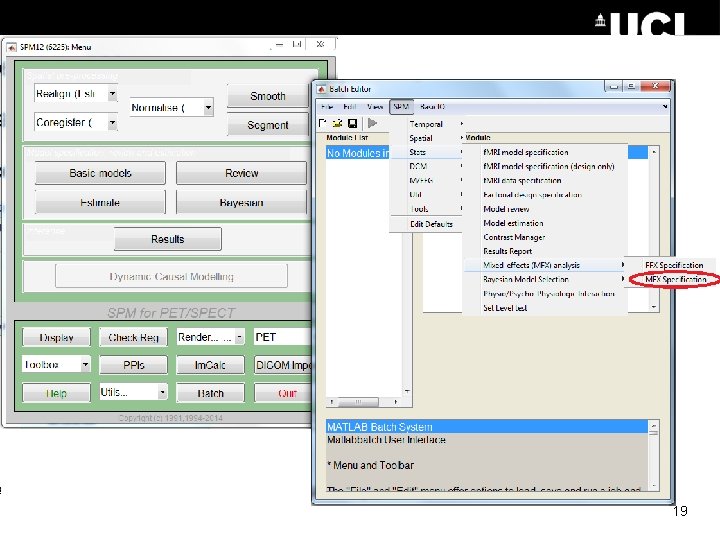Click the Save Batch floppy disk icon
720x540 pixels.
tap(353, 123)
